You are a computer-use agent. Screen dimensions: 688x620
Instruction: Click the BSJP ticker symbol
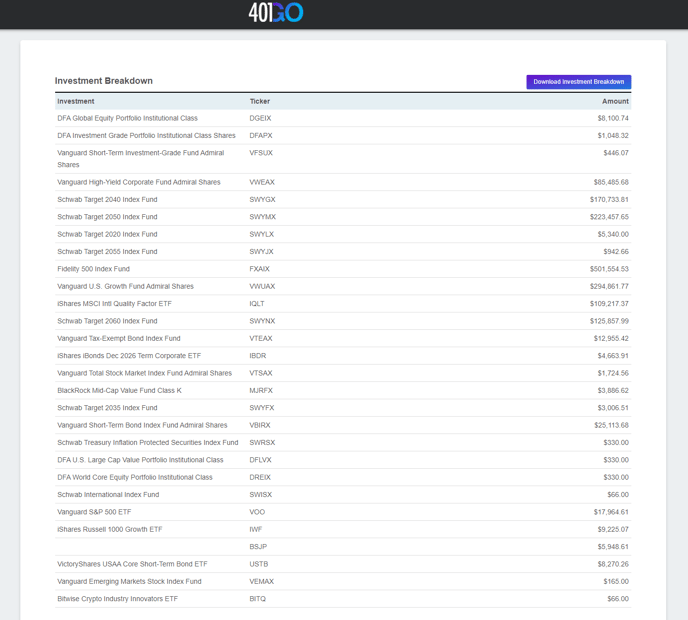coord(258,547)
